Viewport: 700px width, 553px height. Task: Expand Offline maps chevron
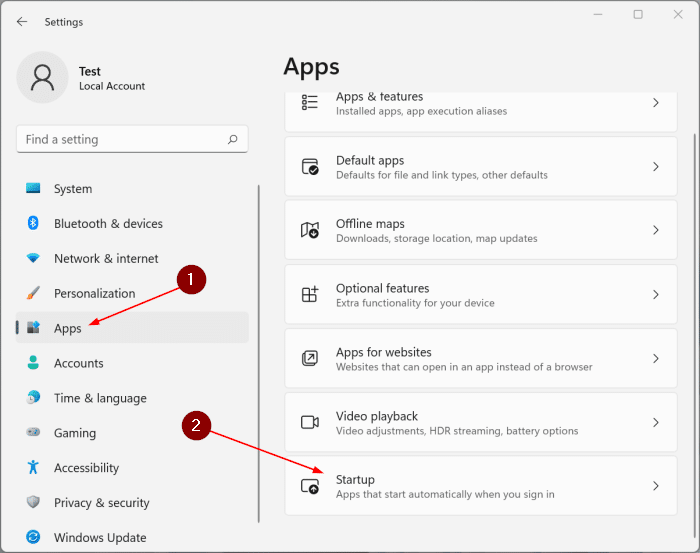[656, 230]
